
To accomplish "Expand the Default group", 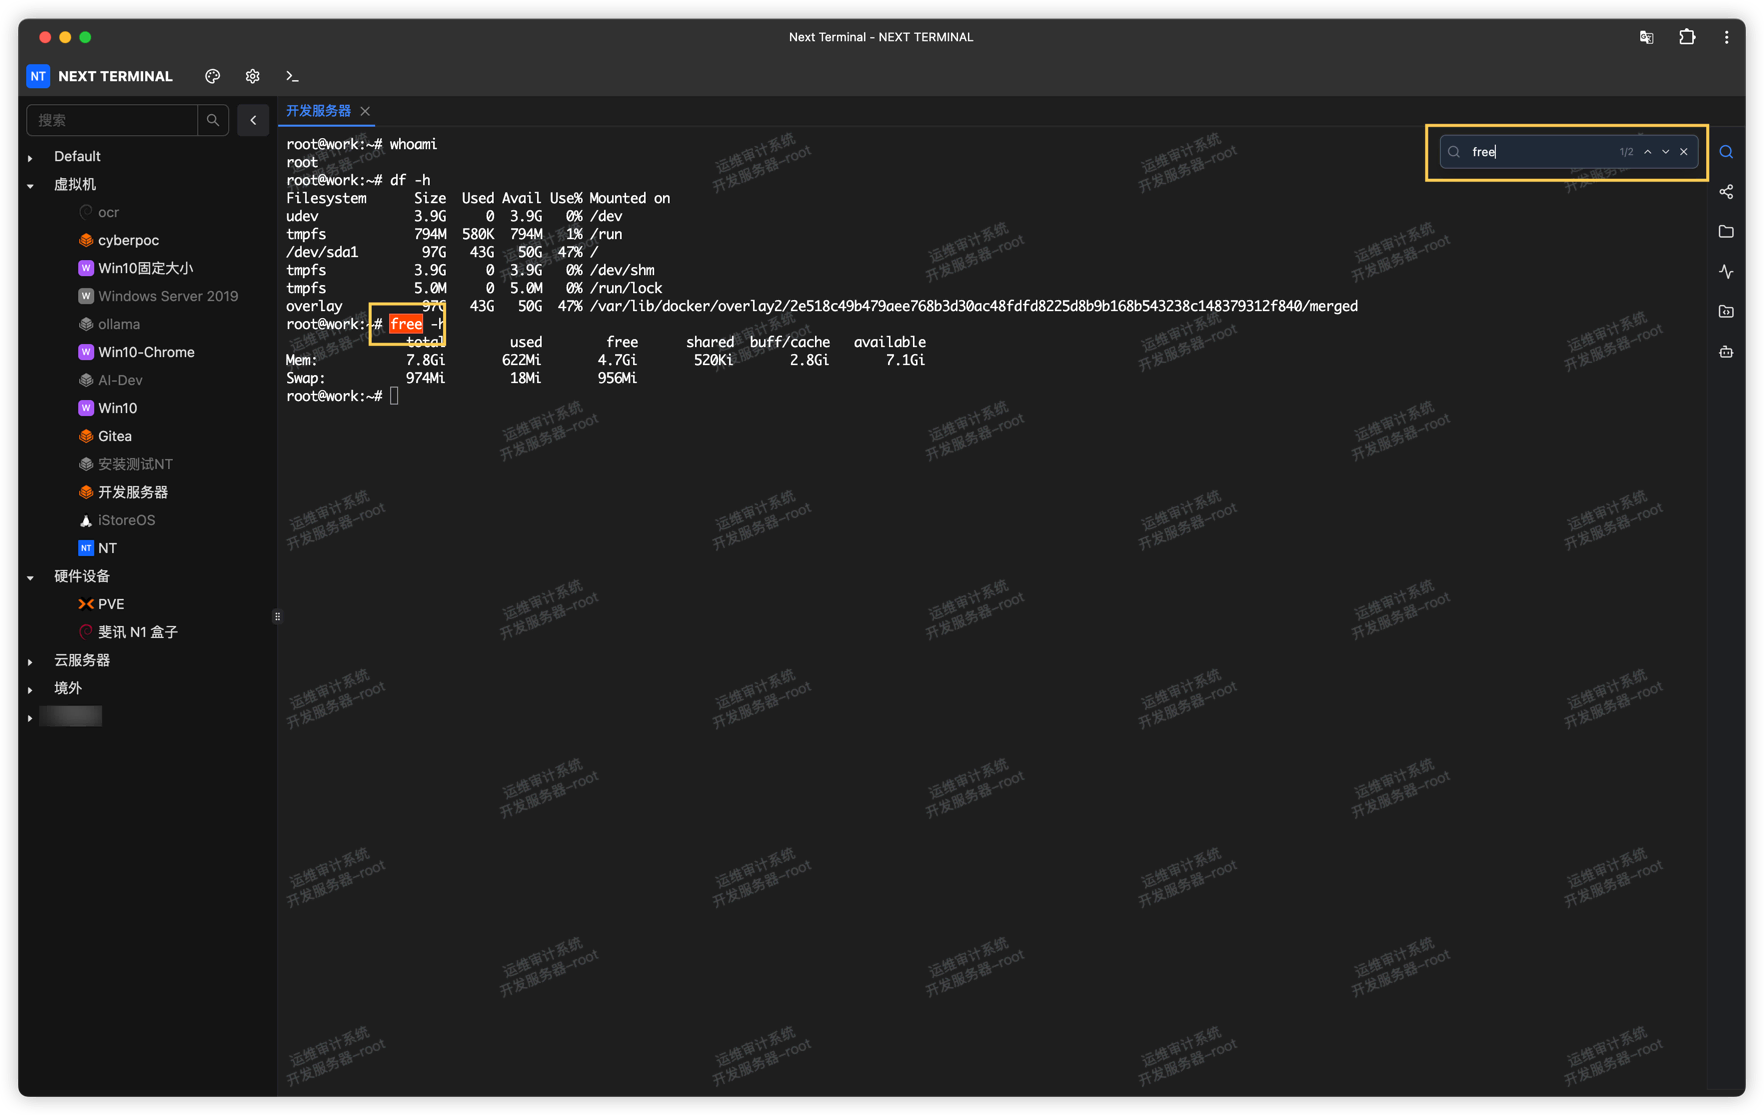I will pos(31,157).
